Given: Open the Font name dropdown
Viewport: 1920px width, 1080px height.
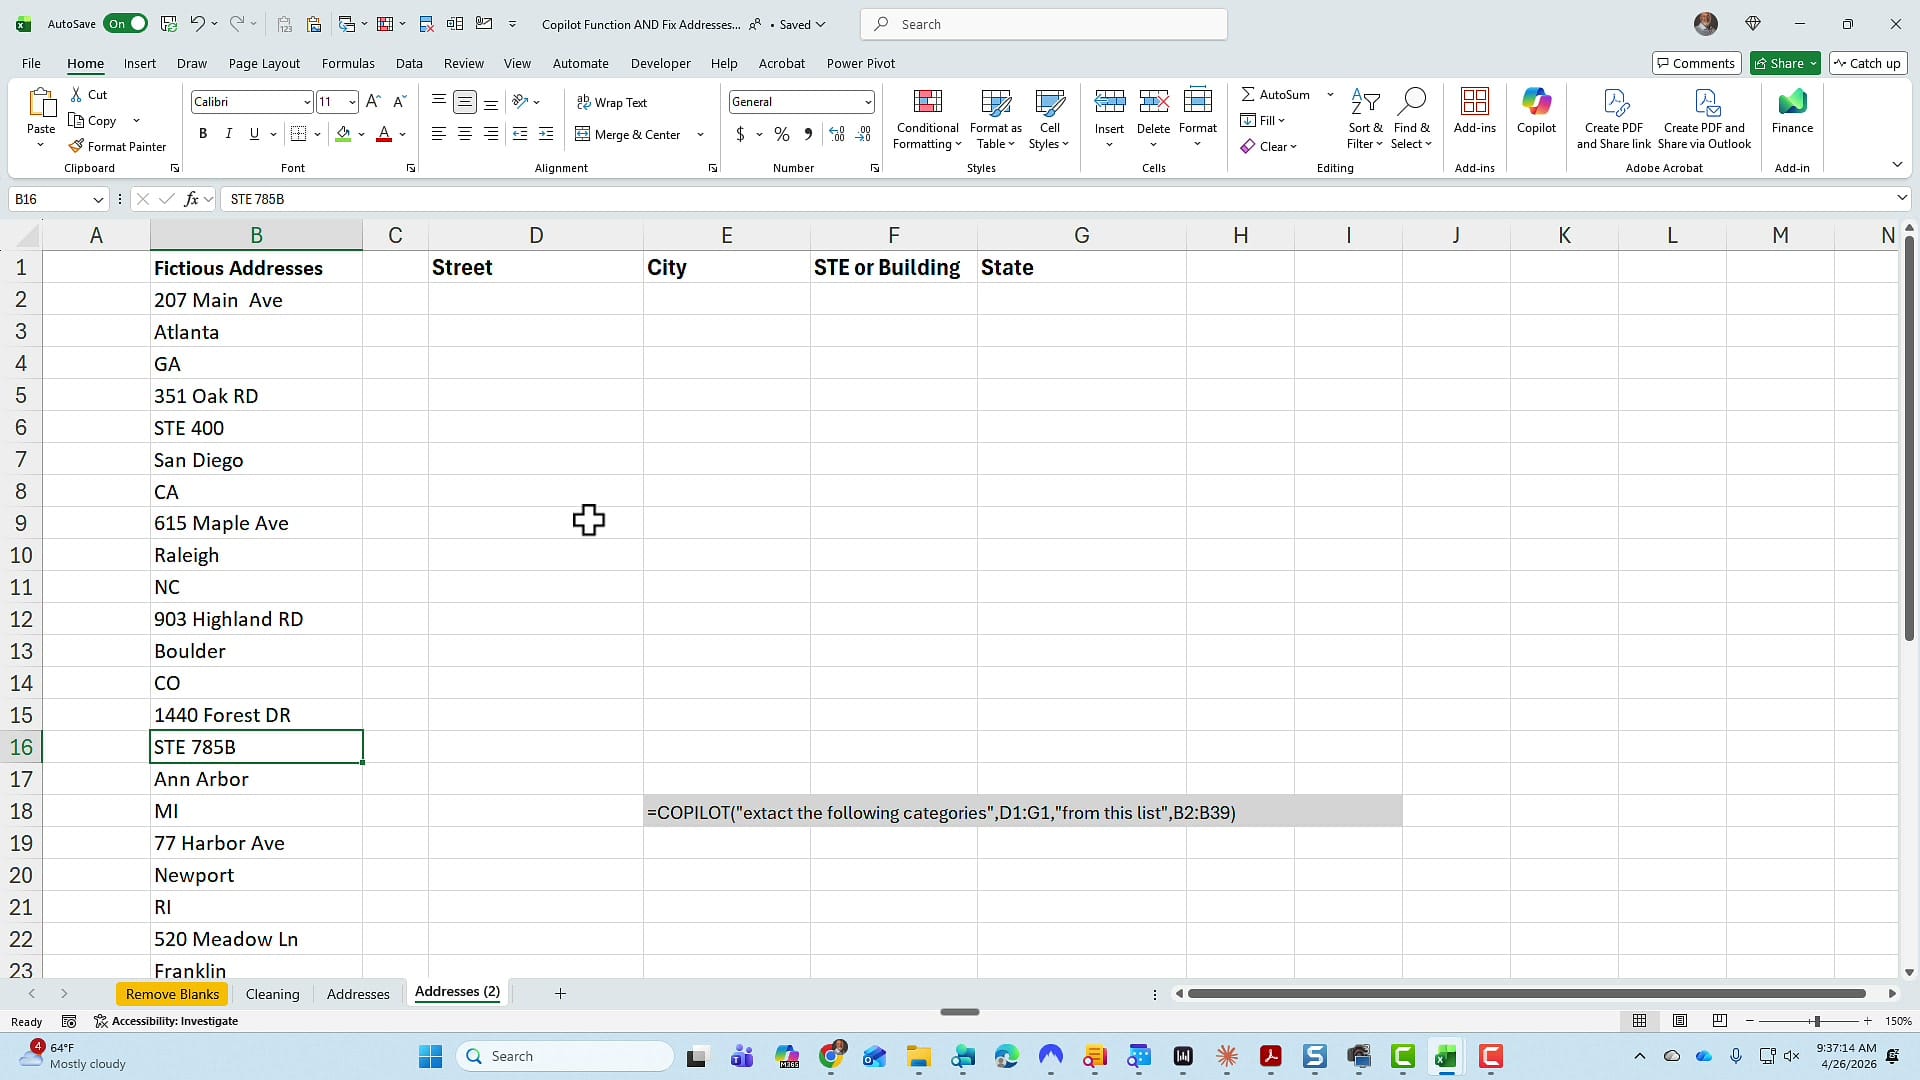Looking at the screenshot, I should point(306,101).
